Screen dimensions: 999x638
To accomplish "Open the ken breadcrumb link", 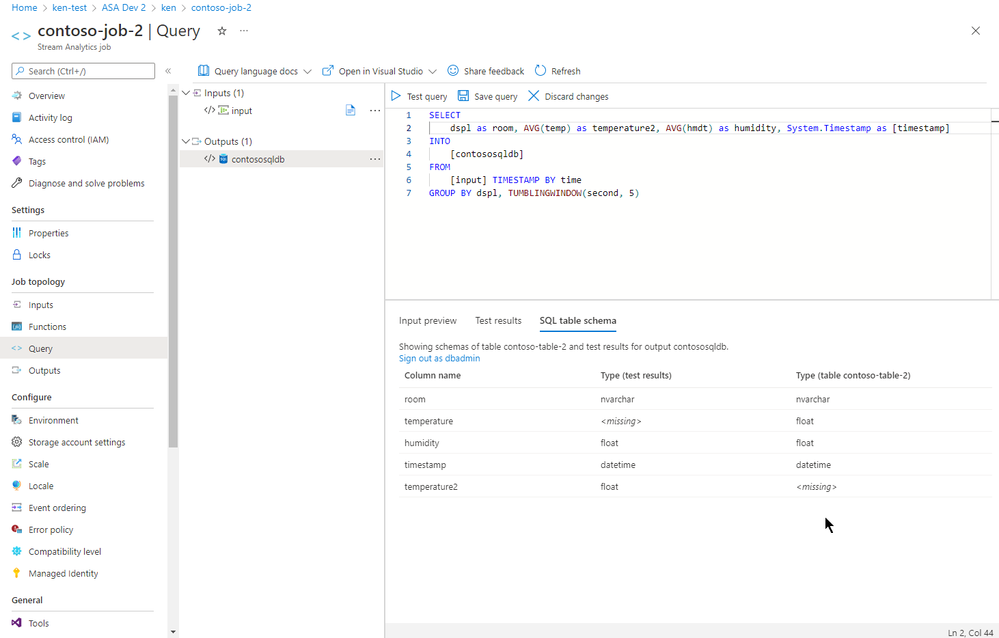I will (x=168, y=8).
